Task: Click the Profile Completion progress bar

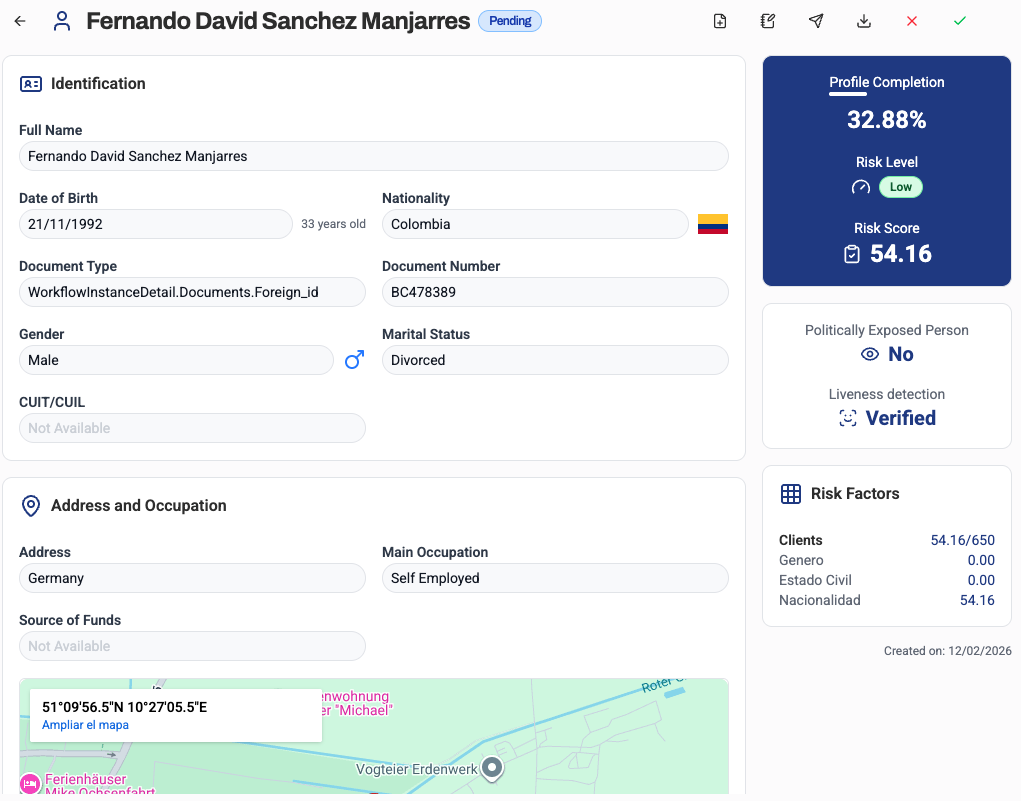Action: tap(848, 95)
